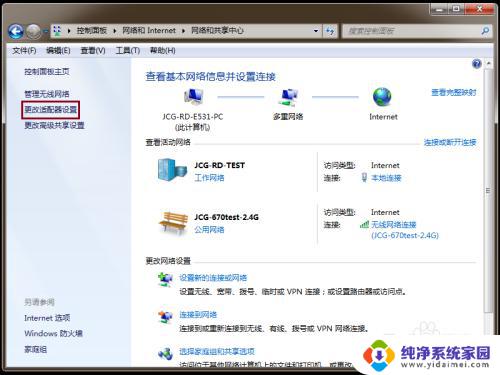Click 连接到网络 link
The width and height of the screenshot is (500, 375).
pyautogui.click(x=198, y=315)
